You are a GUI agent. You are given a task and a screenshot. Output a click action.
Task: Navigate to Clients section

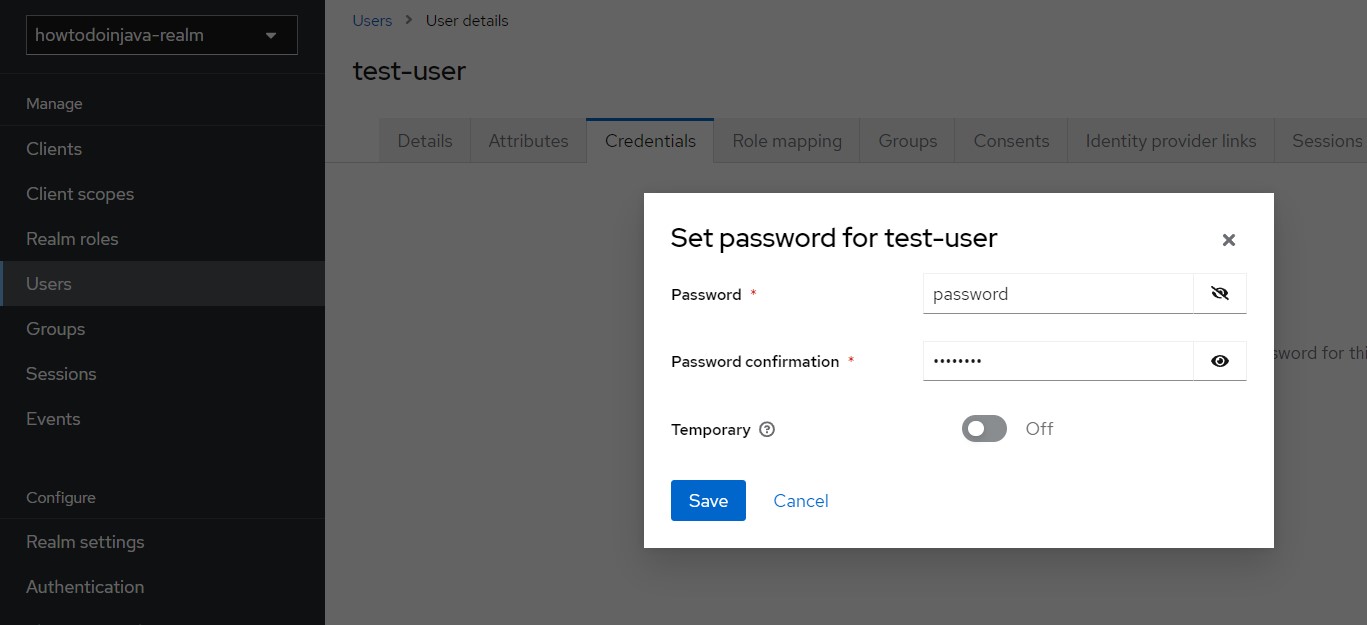point(53,148)
